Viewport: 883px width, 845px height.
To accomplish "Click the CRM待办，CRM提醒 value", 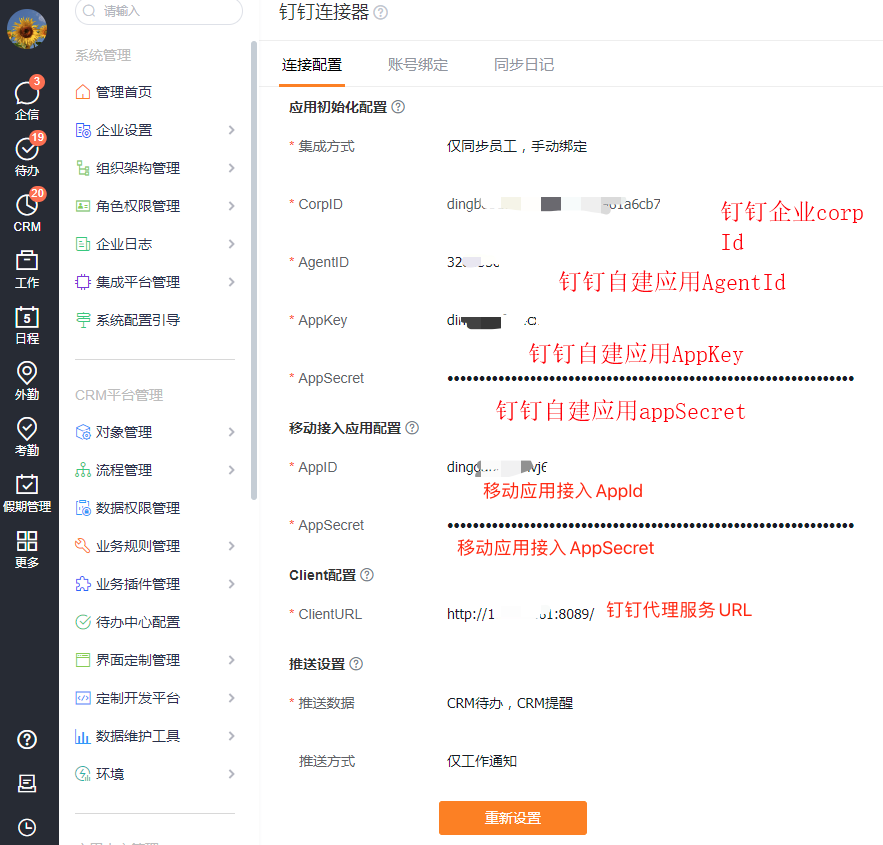I will (510, 703).
